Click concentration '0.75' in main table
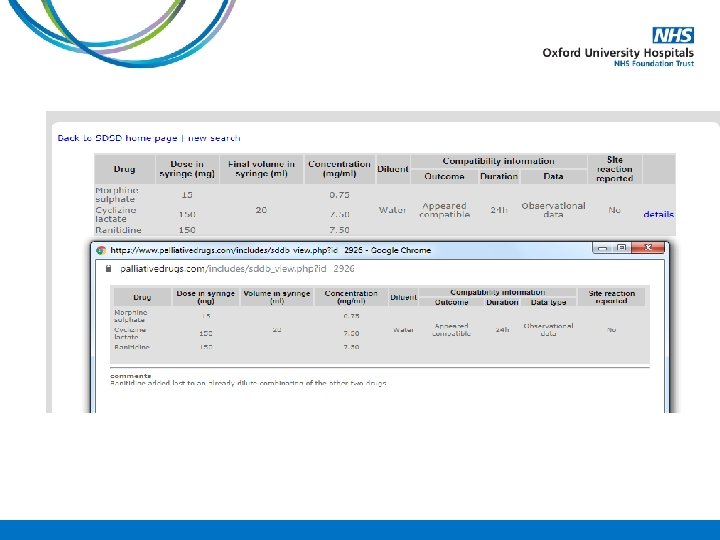 (x=339, y=195)
